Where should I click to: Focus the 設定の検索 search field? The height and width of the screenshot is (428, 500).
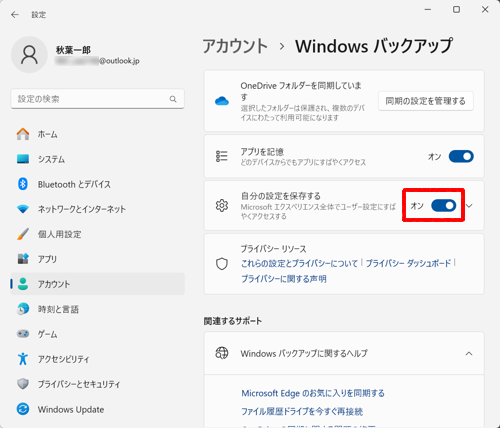[97, 99]
